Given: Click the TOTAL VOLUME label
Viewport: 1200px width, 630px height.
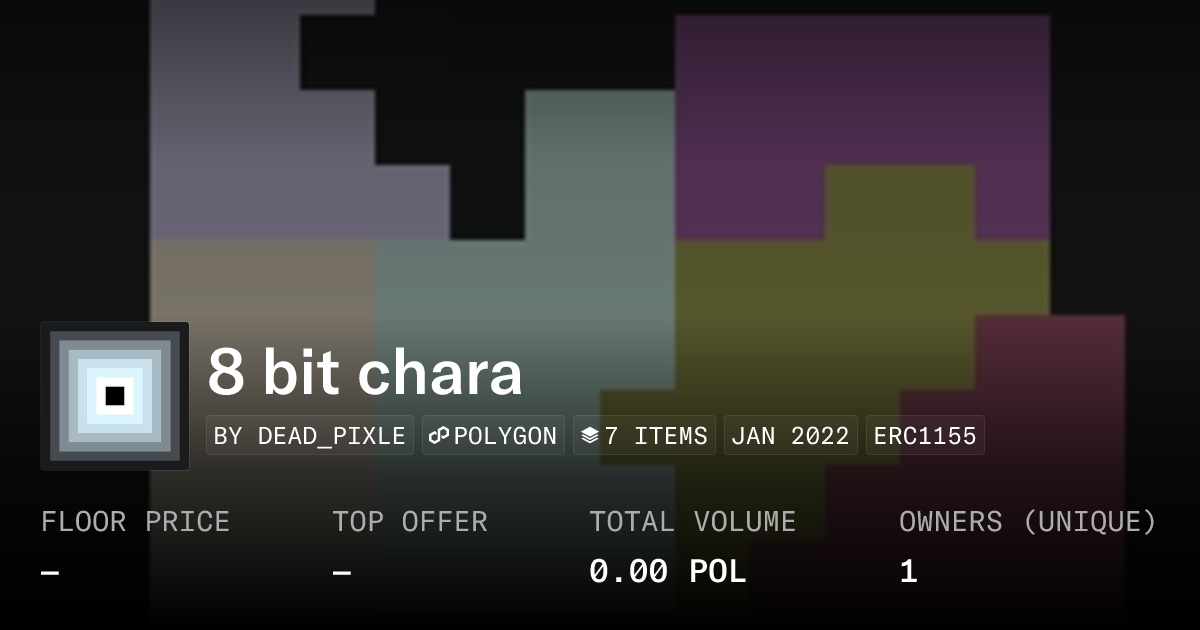Looking at the screenshot, I should 692,522.
